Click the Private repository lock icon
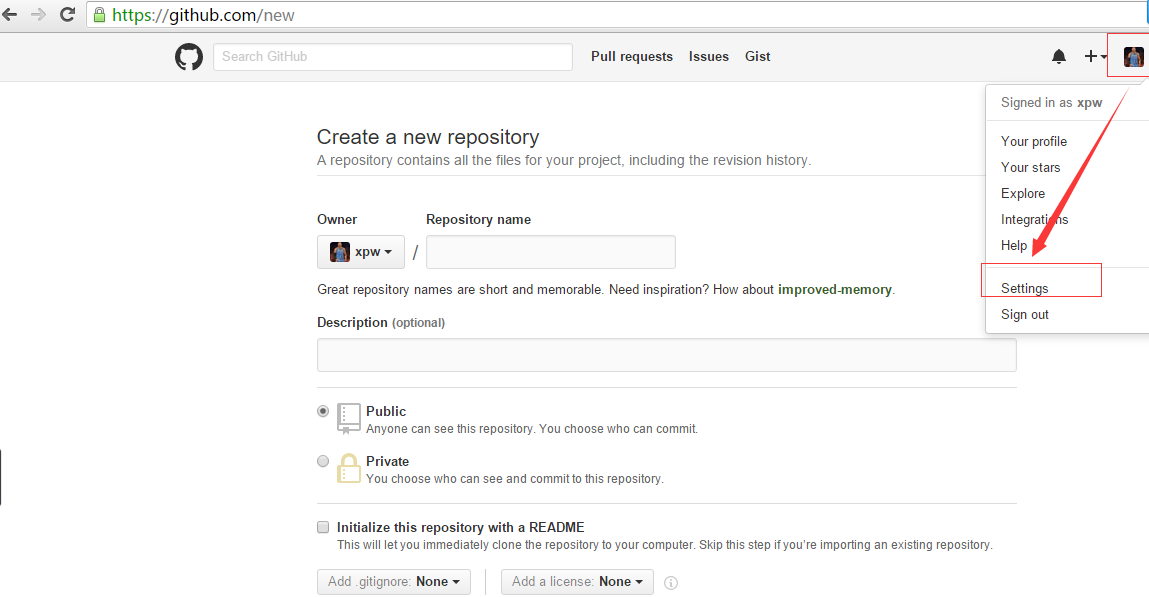This screenshot has height=597, width=1149. [348, 468]
